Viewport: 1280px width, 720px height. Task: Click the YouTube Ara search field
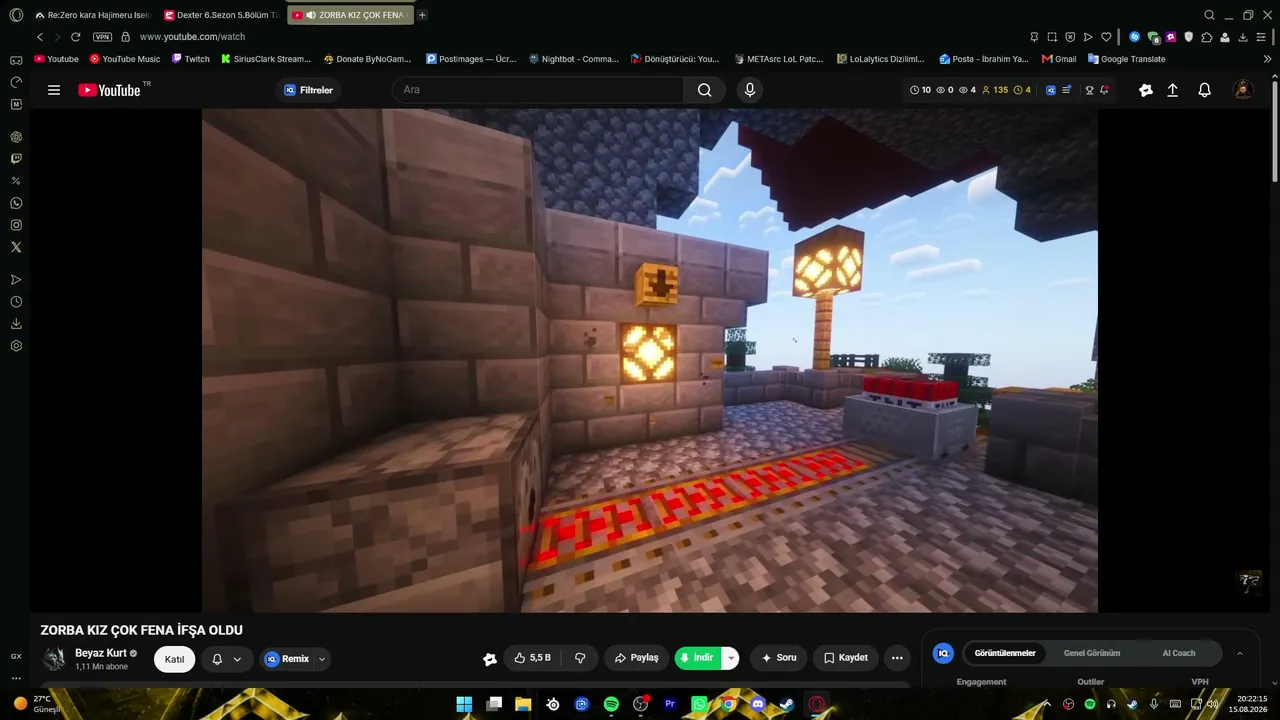pyautogui.click(x=538, y=90)
